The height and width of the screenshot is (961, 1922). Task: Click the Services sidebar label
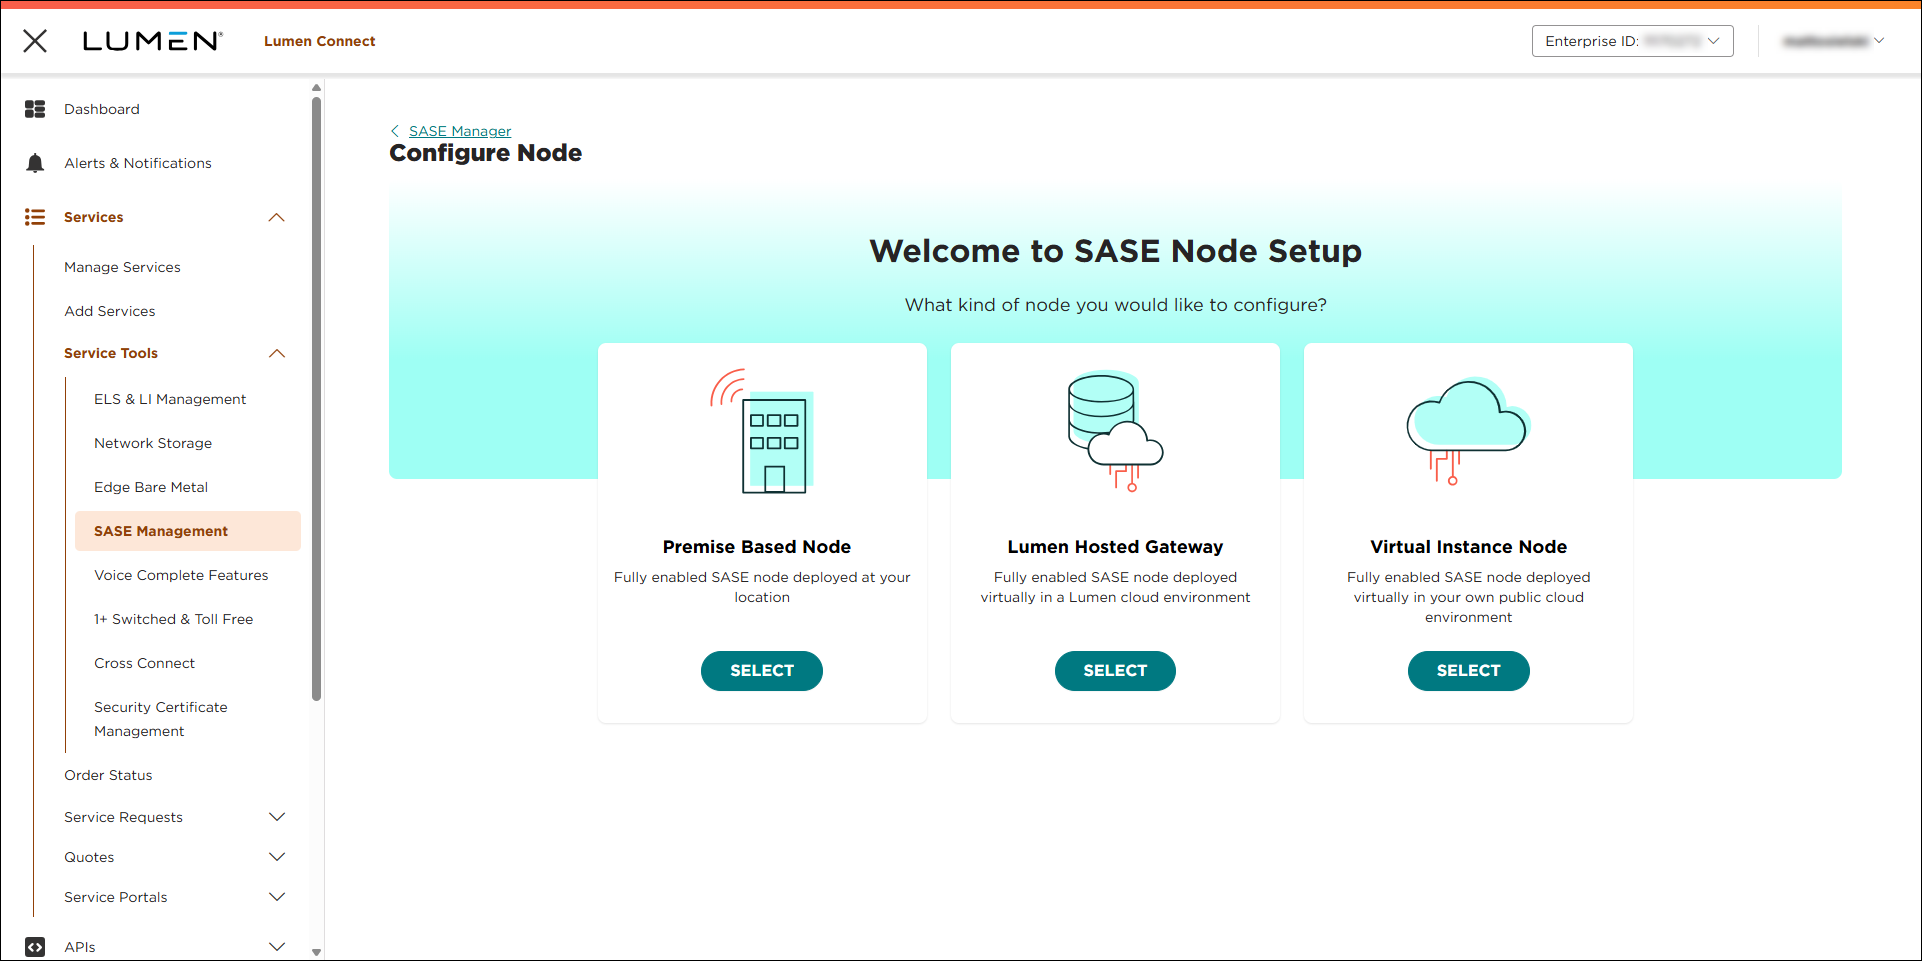click(94, 217)
